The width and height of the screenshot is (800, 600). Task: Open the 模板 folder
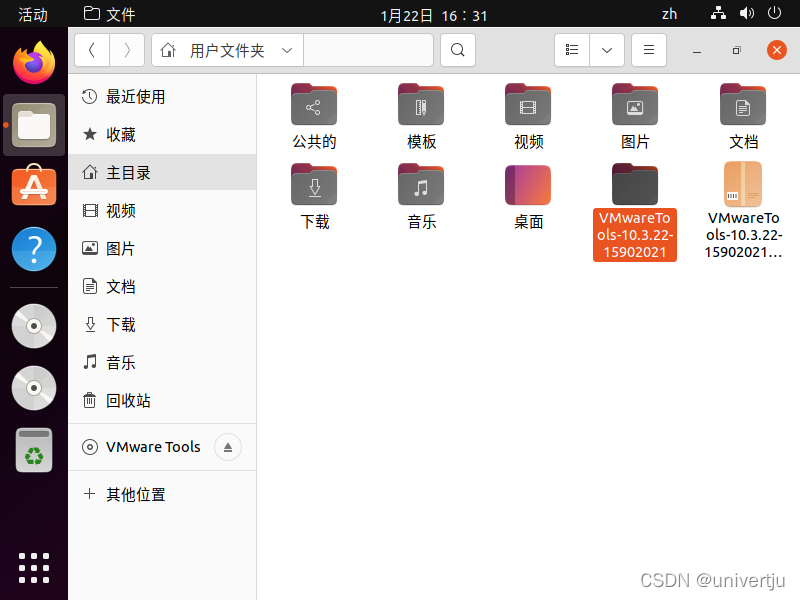coord(421,105)
